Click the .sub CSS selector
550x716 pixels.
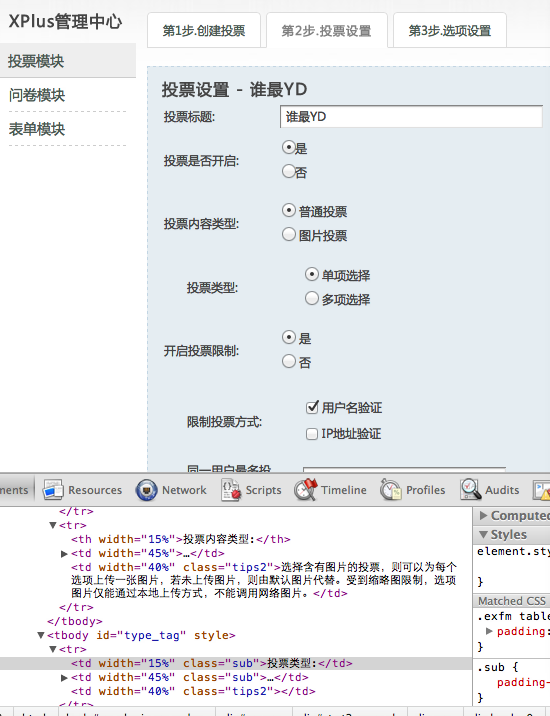(492, 668)
